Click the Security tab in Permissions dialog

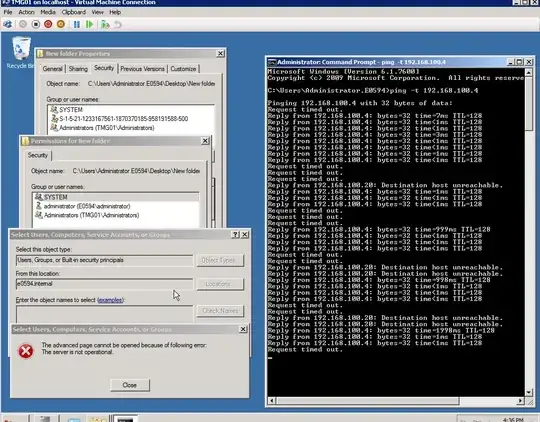click(x=38, y=155)
